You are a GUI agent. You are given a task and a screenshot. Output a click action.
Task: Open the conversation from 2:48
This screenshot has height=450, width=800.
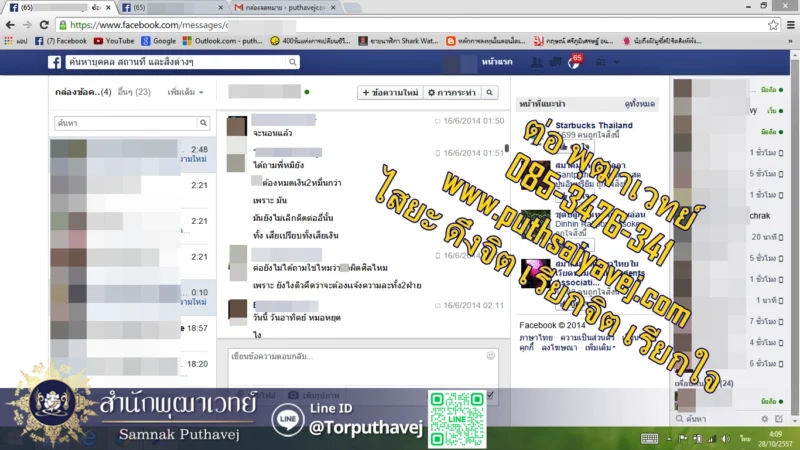click(132, 155)
